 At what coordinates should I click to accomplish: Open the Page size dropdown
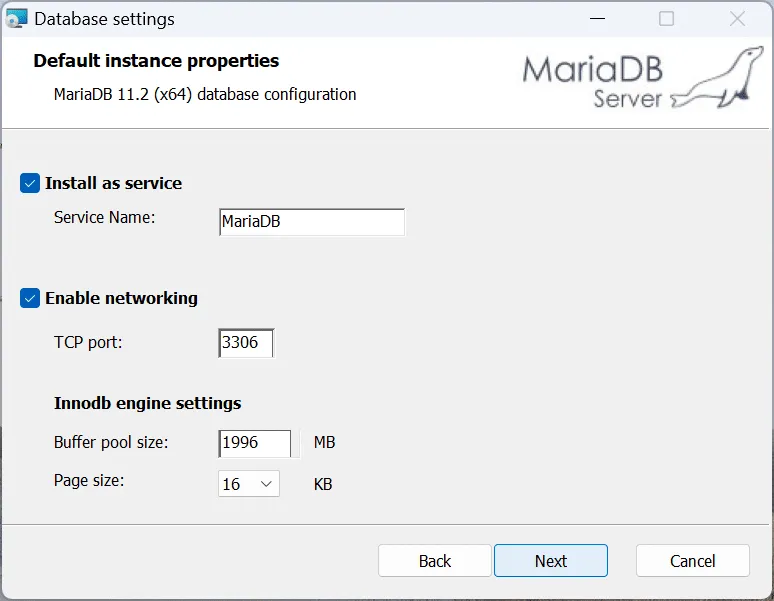pos(249,484)
